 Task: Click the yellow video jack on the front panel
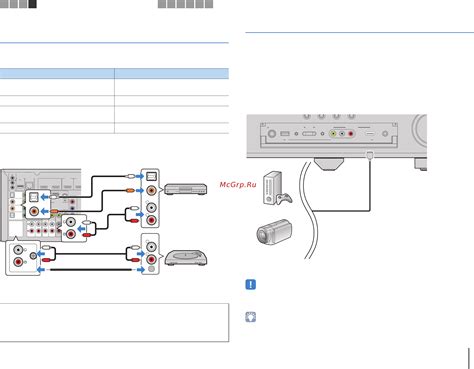tap(333, 134)
